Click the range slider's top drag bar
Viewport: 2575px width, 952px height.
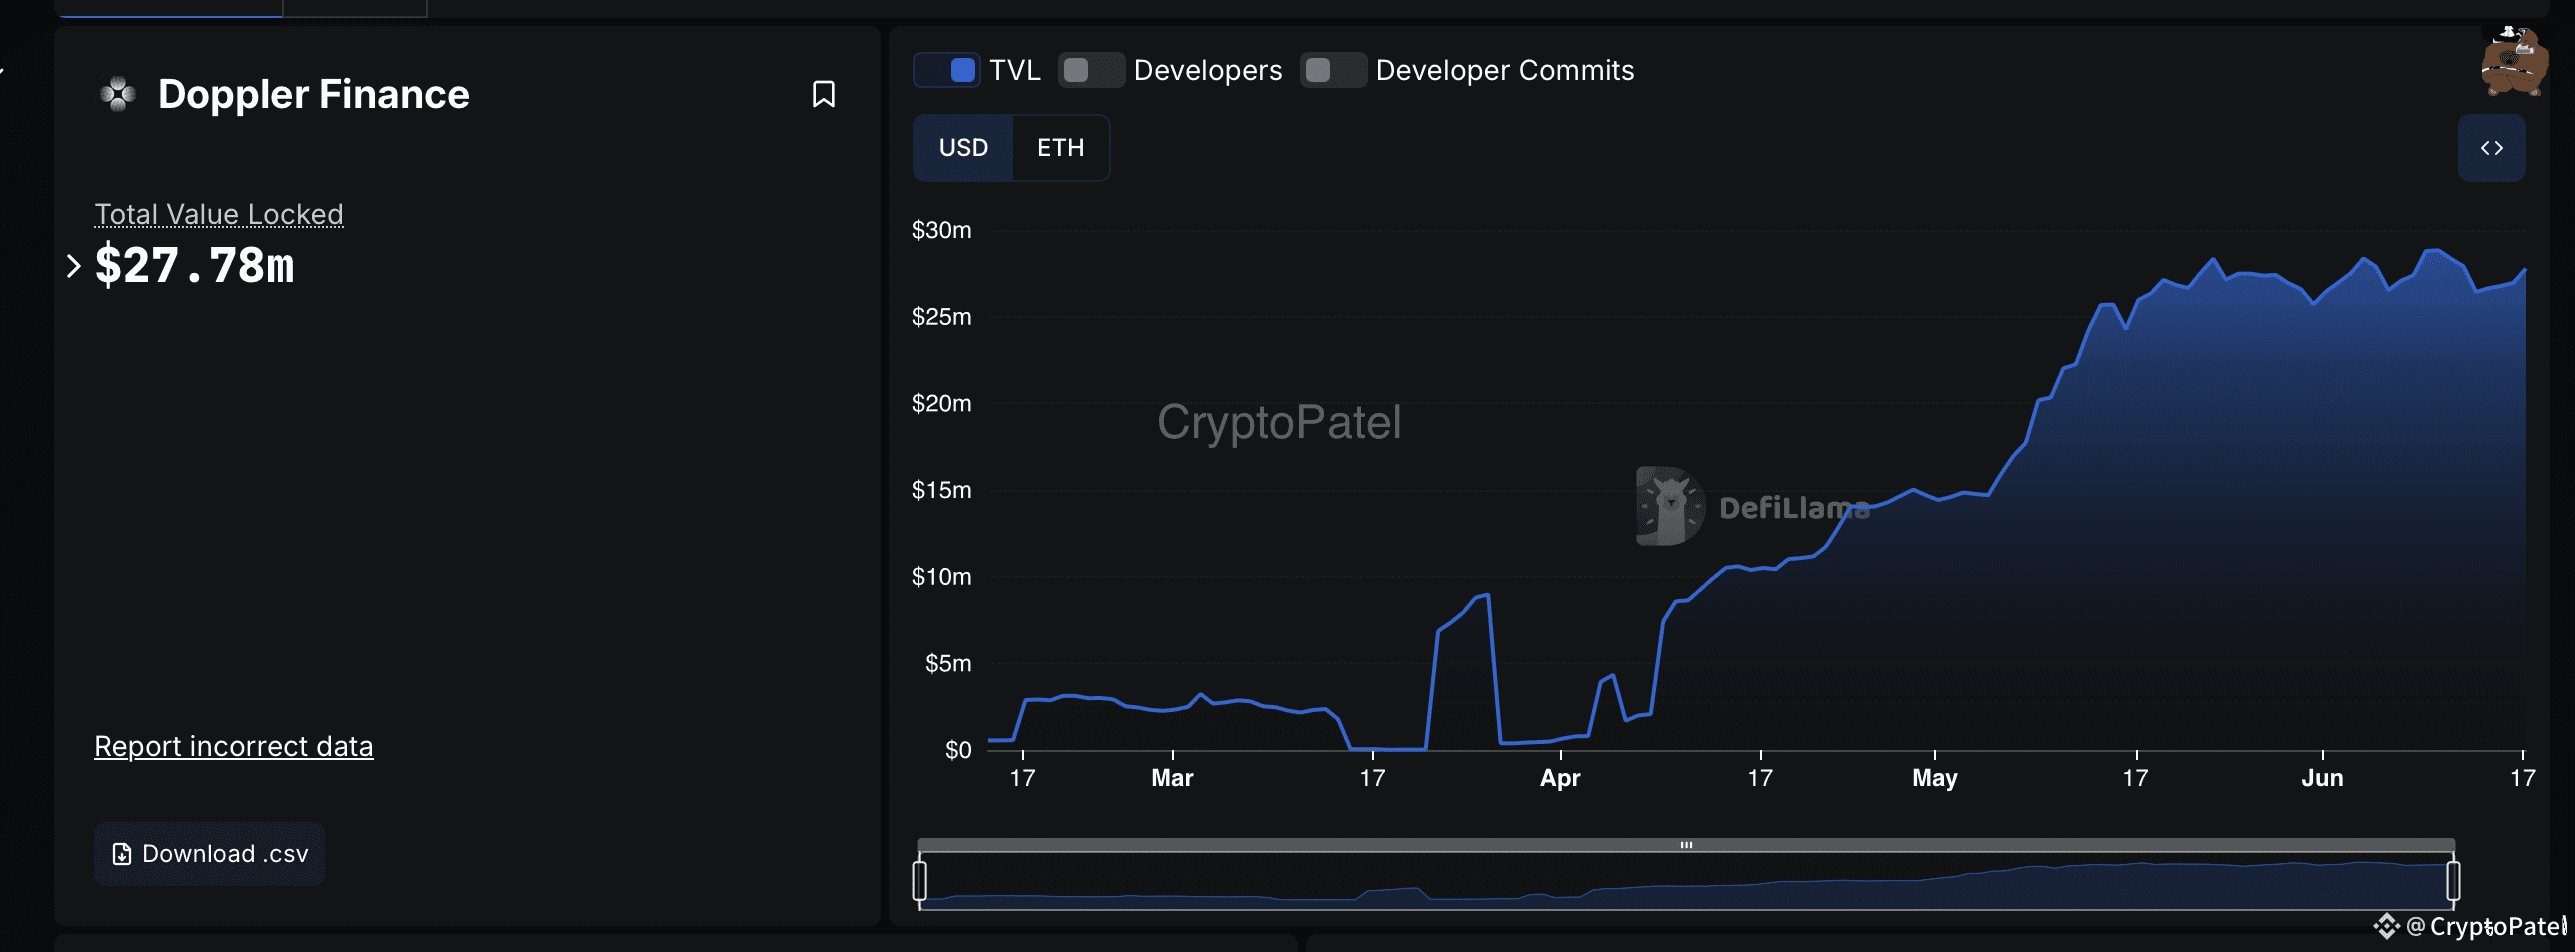tap(1686, 845)
